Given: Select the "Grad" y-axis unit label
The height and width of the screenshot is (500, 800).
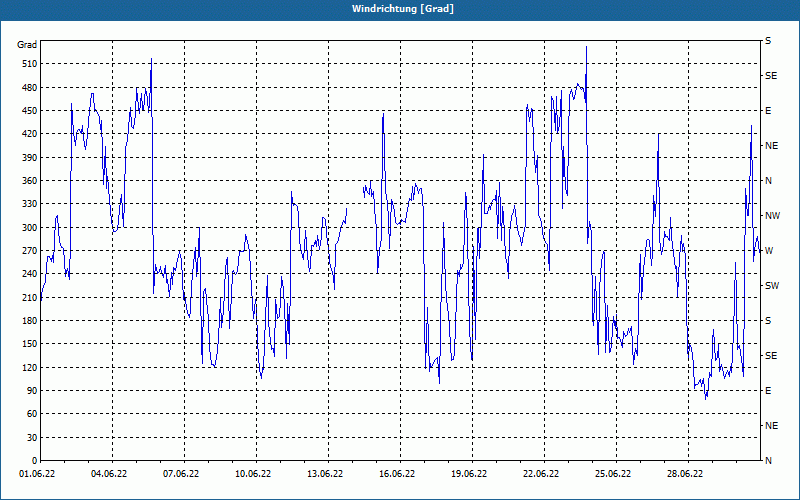Looking at the screenshot, I should (x=27, y=45).
